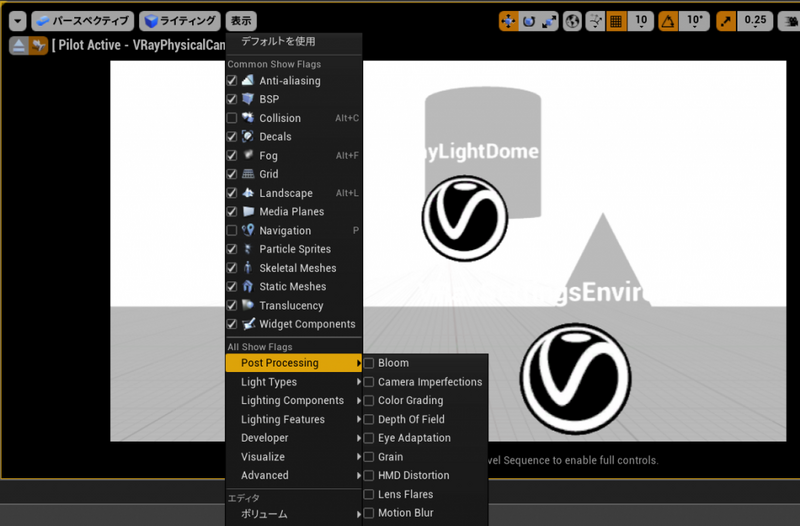Screen dimensions: 800x526
Task: Open the Post Processing submenu
Action: (294, 363)
